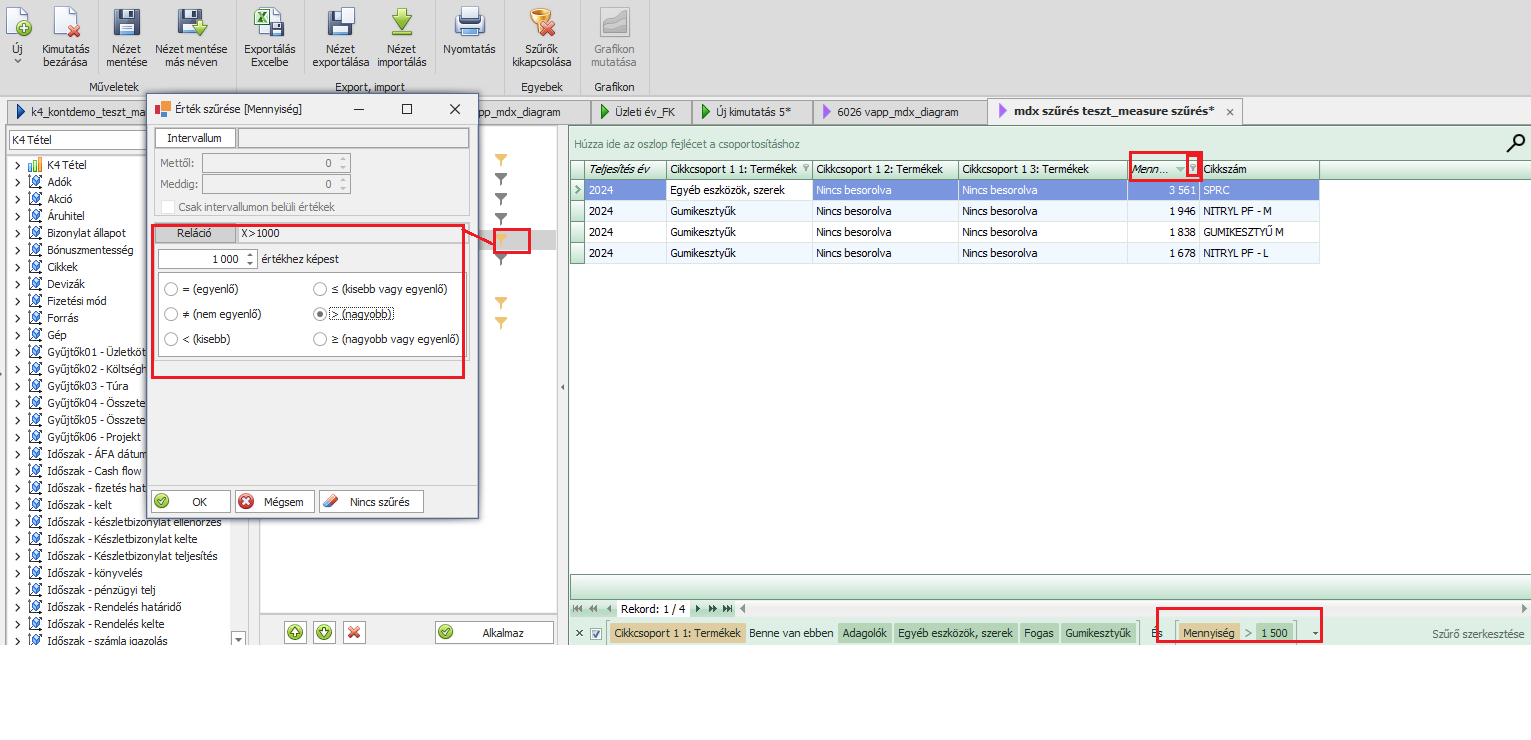Click the Nézet mentése floppy icon
Image resolution: width=1531 pixels, height=740 pixels.
click(x=126, y=23)
